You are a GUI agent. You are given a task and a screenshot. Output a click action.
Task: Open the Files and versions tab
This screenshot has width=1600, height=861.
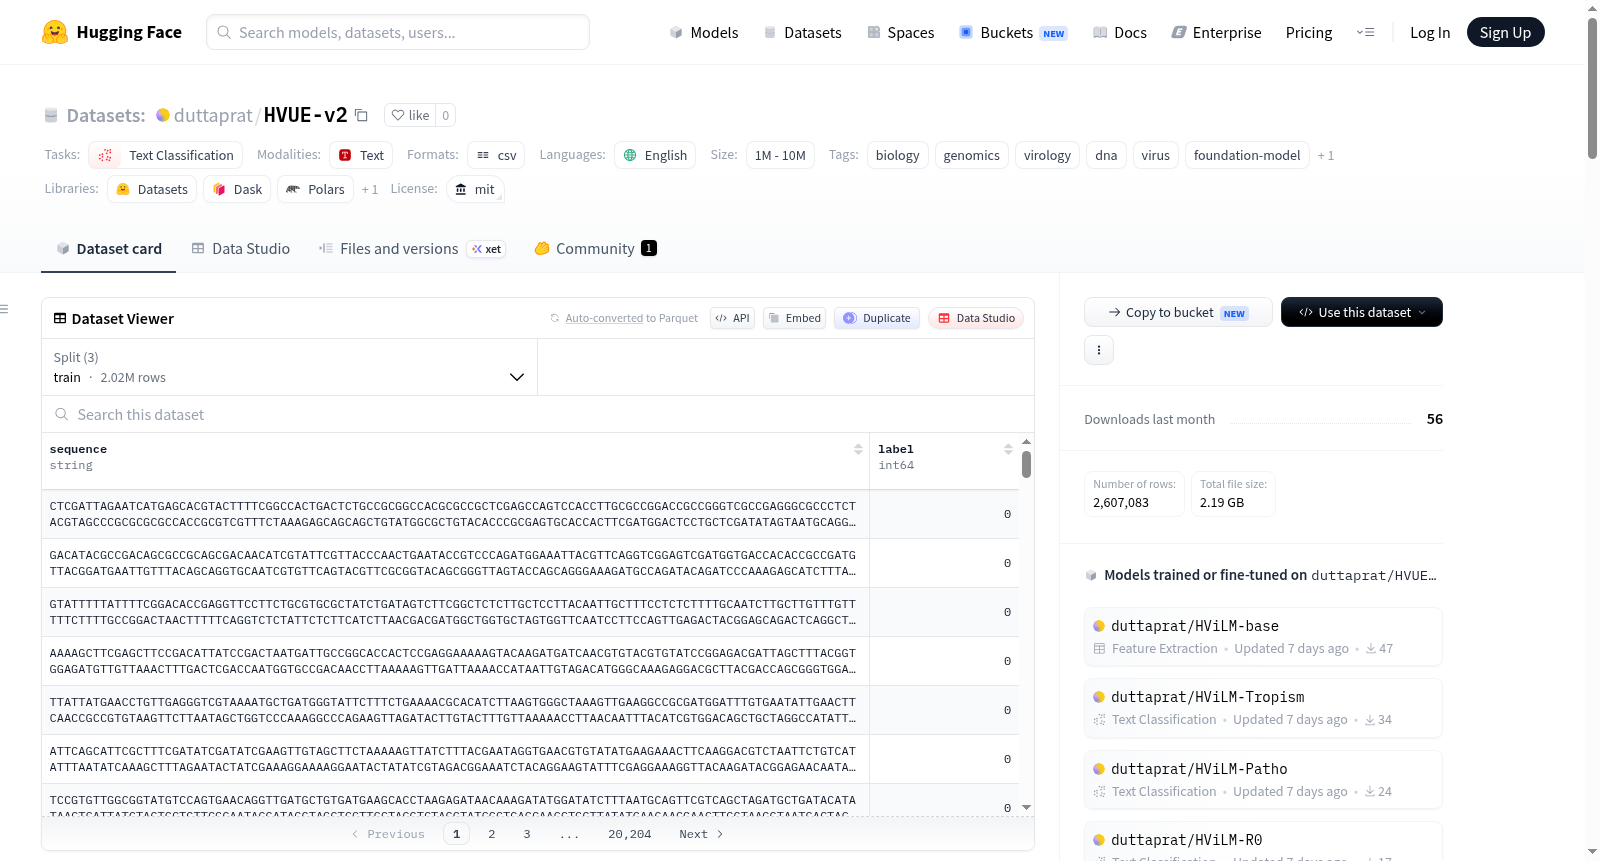coord(411,249)
